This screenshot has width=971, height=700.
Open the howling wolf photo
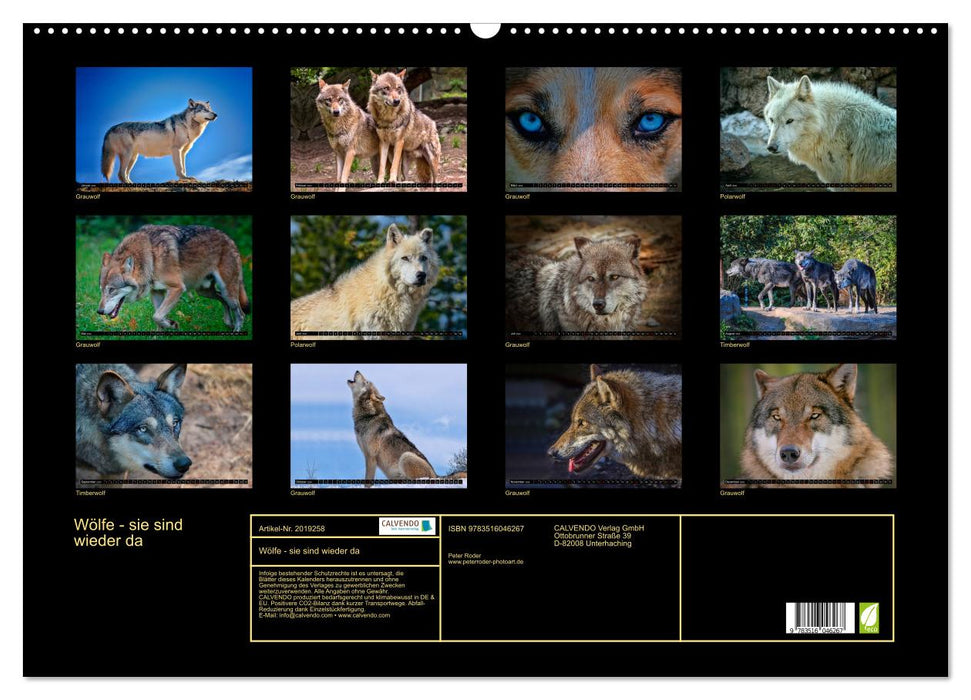378,424
